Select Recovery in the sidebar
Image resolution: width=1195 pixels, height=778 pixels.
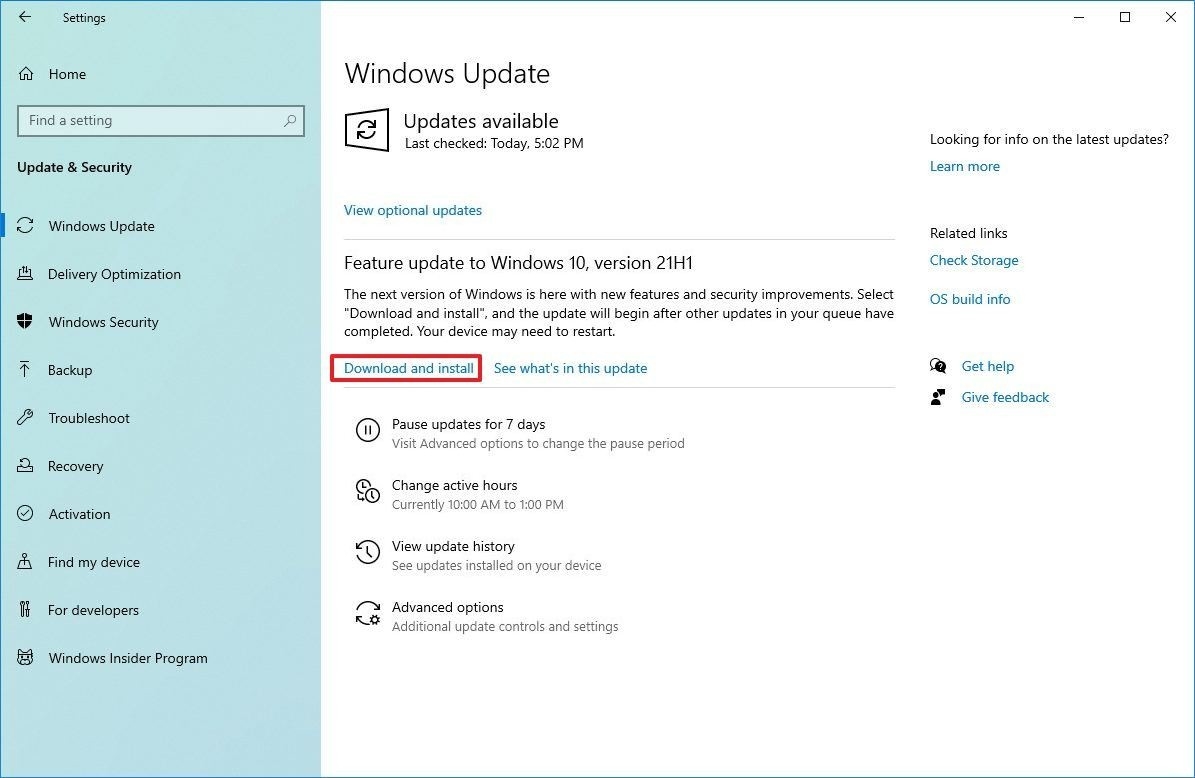coord(75,466)
